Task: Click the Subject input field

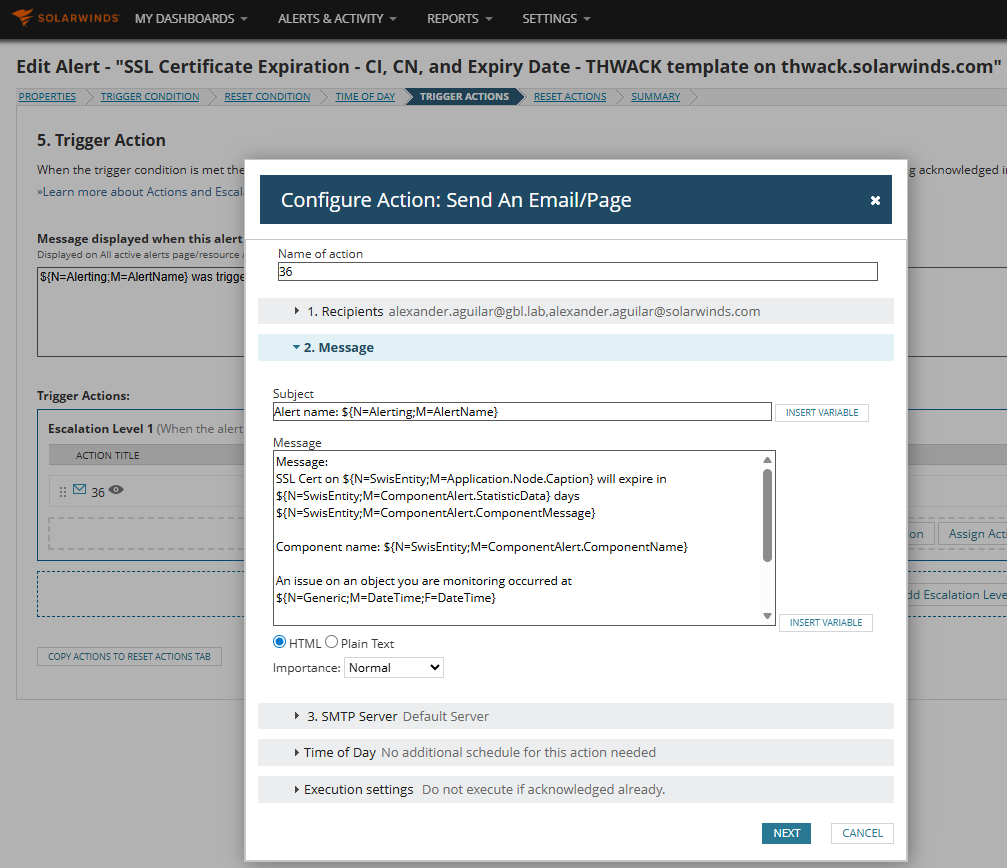Action: pos(522,412)
